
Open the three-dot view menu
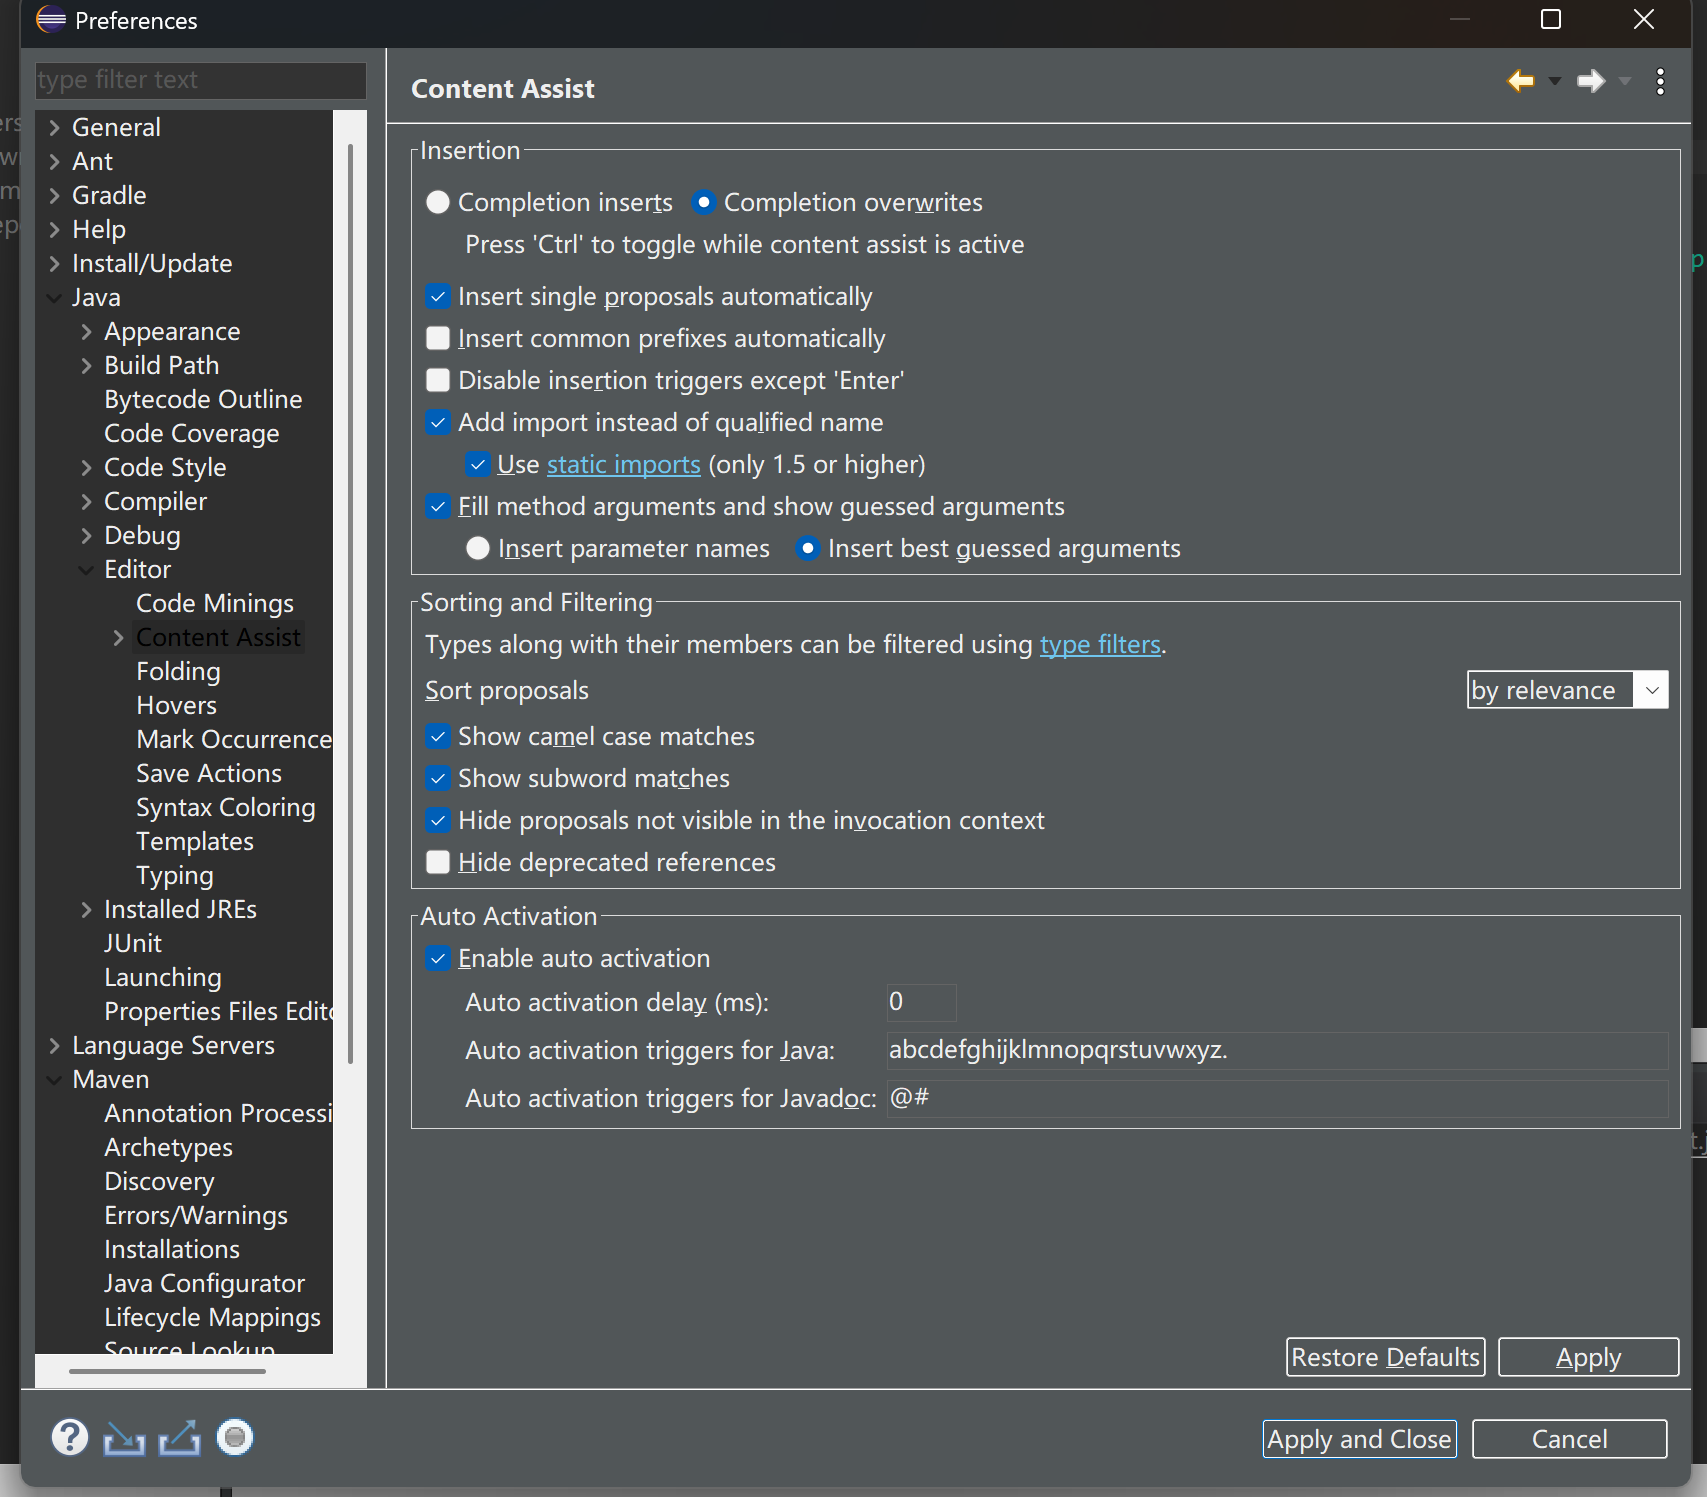click(1660, 82)
